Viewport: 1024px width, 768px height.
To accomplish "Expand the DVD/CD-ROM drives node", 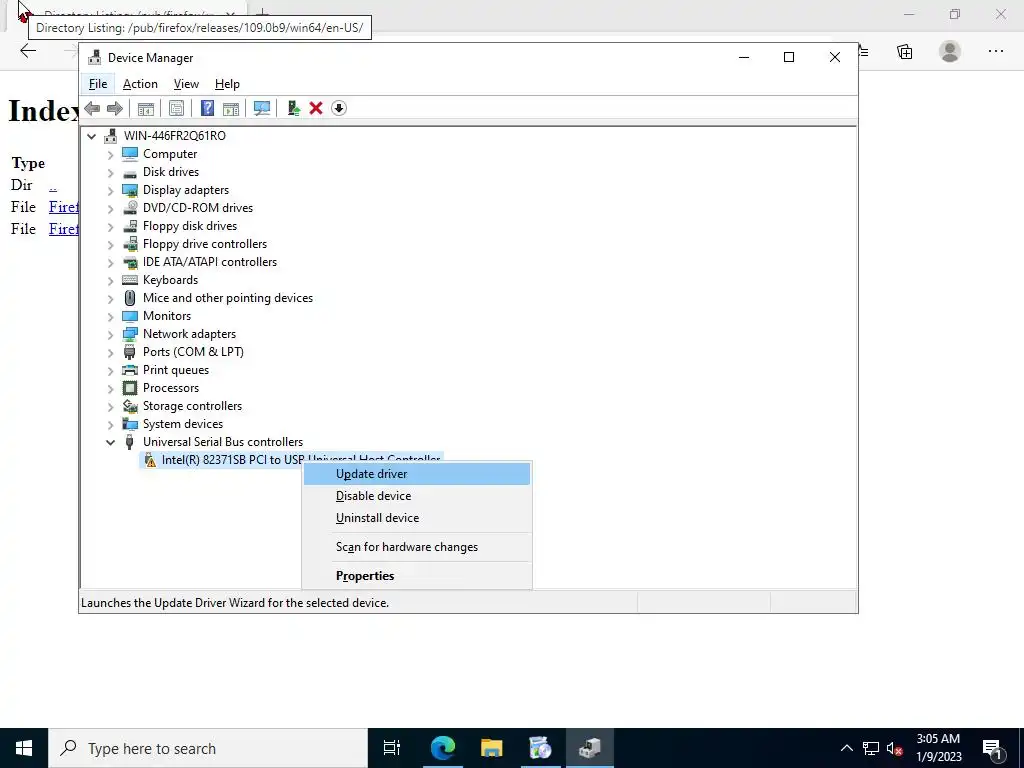I will [110, 209].
